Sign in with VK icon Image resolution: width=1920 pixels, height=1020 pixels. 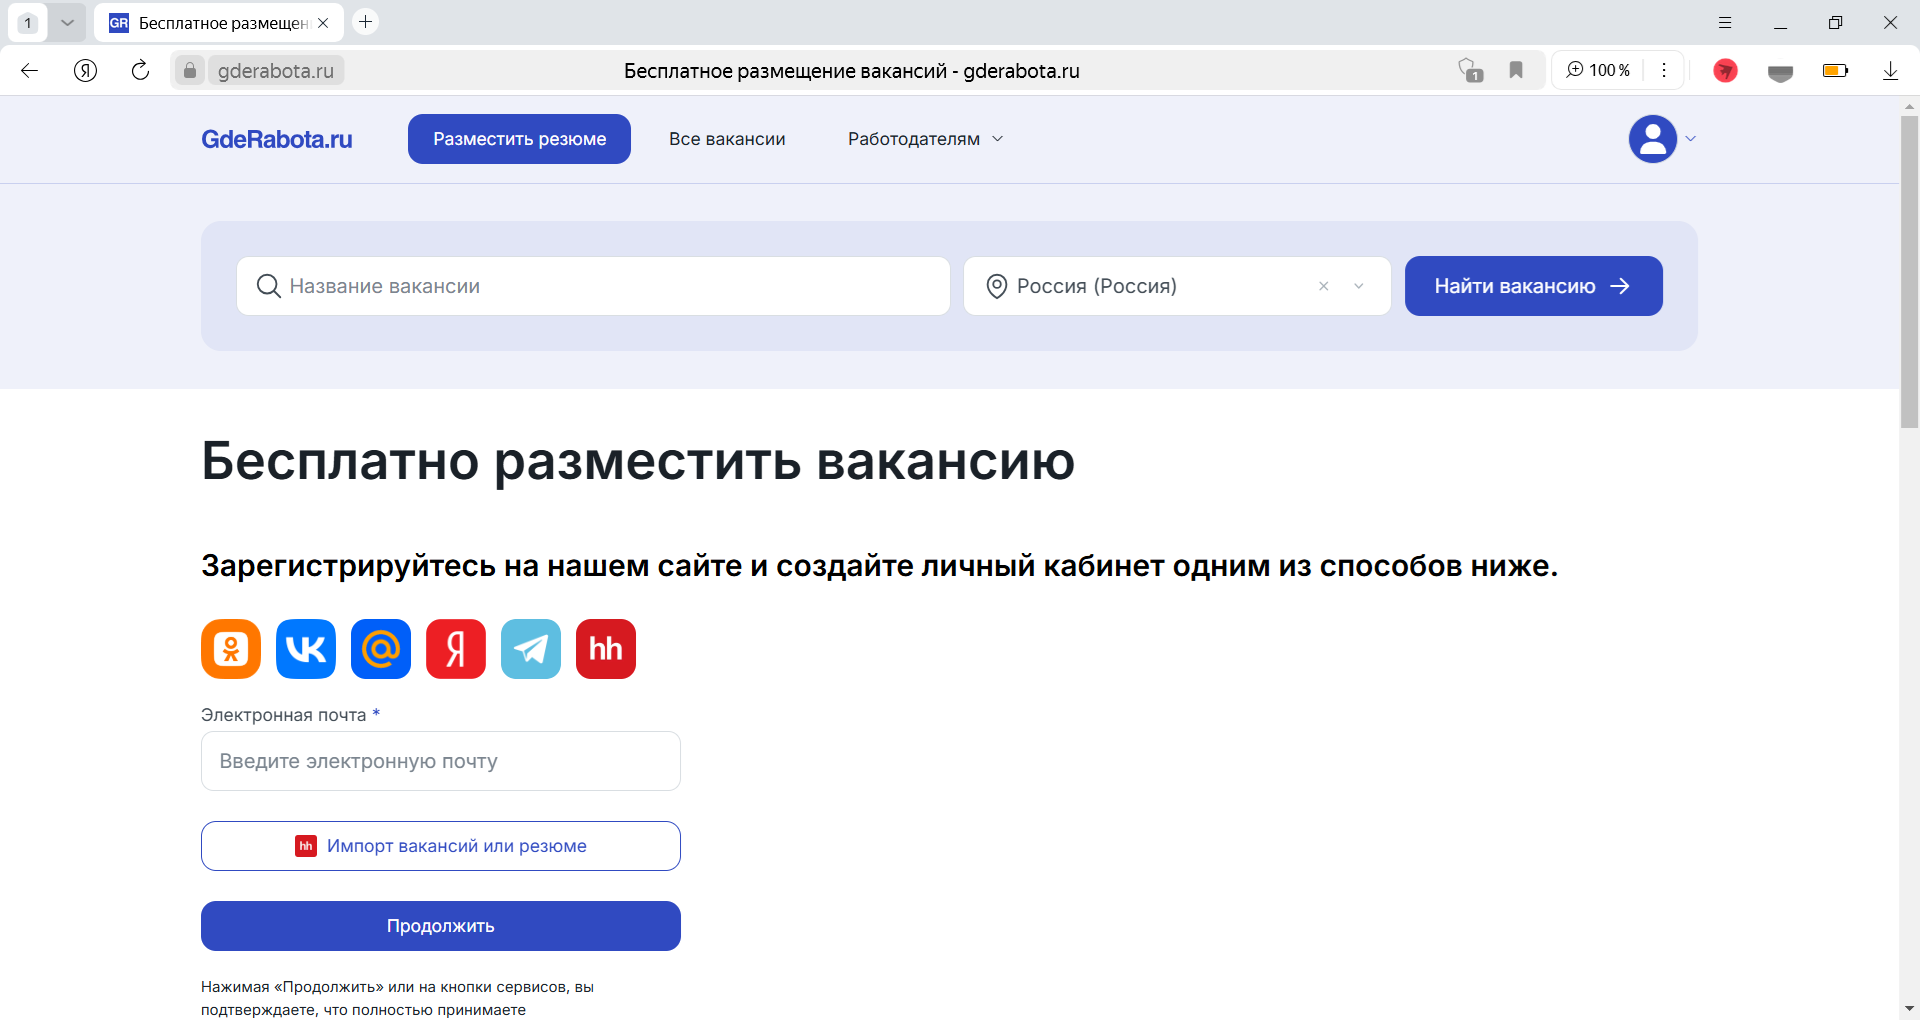point(306,649)
